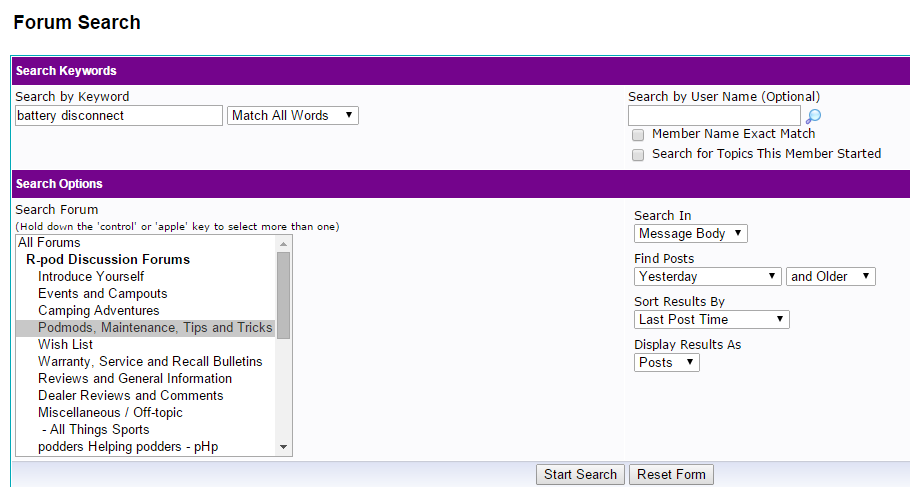
Task: Select Reviews and General Information forum
Action: click(x=146, y=378)
